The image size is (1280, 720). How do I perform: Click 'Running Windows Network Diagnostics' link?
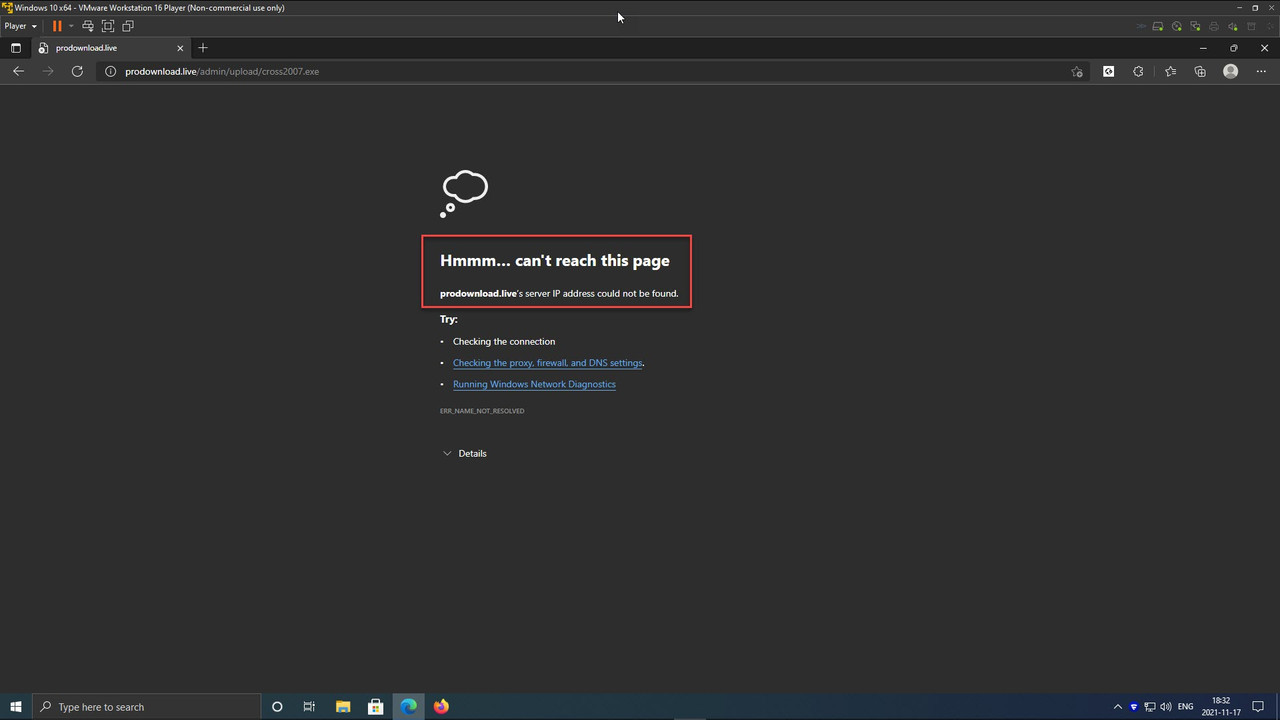(x=534, y=384)
